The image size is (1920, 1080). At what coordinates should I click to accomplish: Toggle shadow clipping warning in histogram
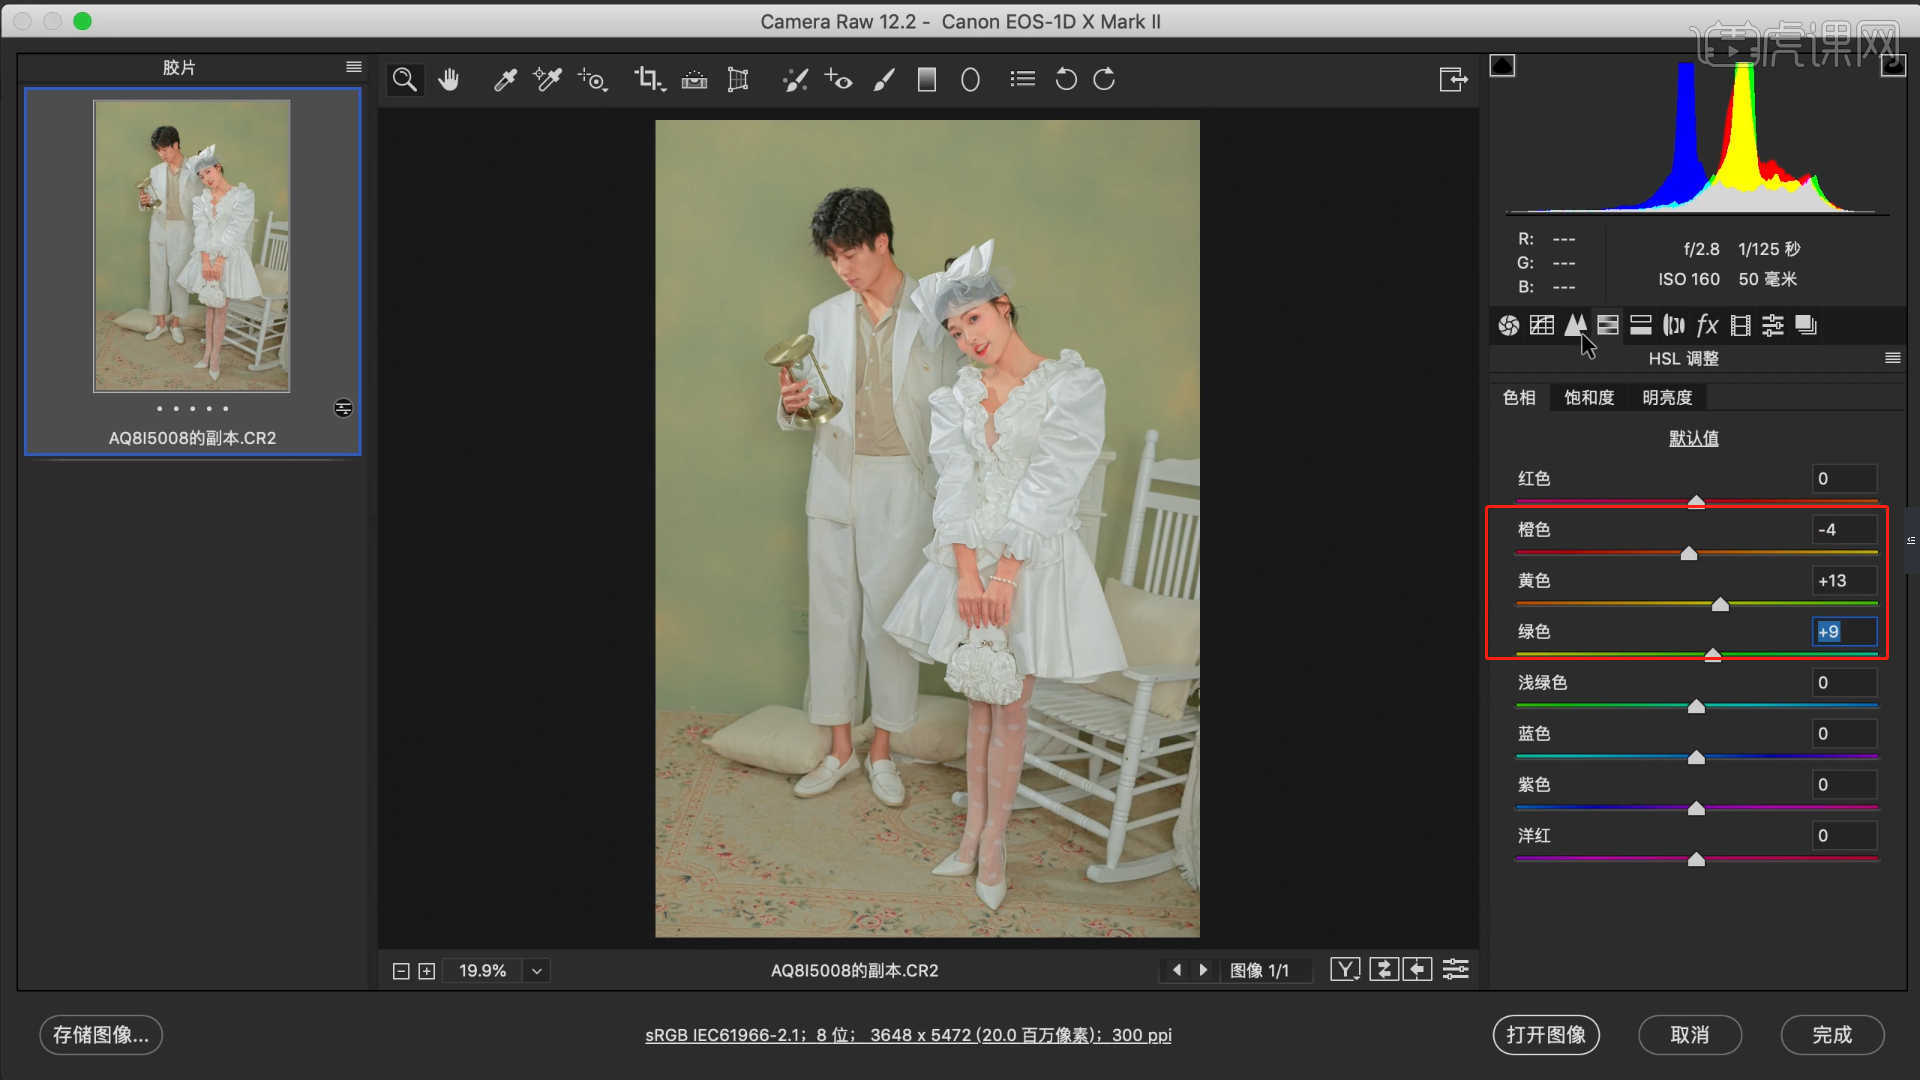(1502, 66)
